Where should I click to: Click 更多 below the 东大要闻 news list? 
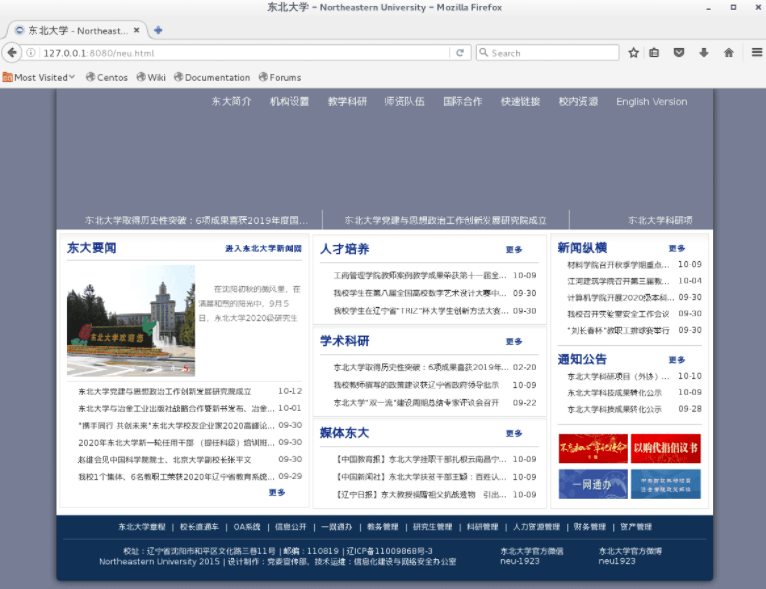point(277,492)
